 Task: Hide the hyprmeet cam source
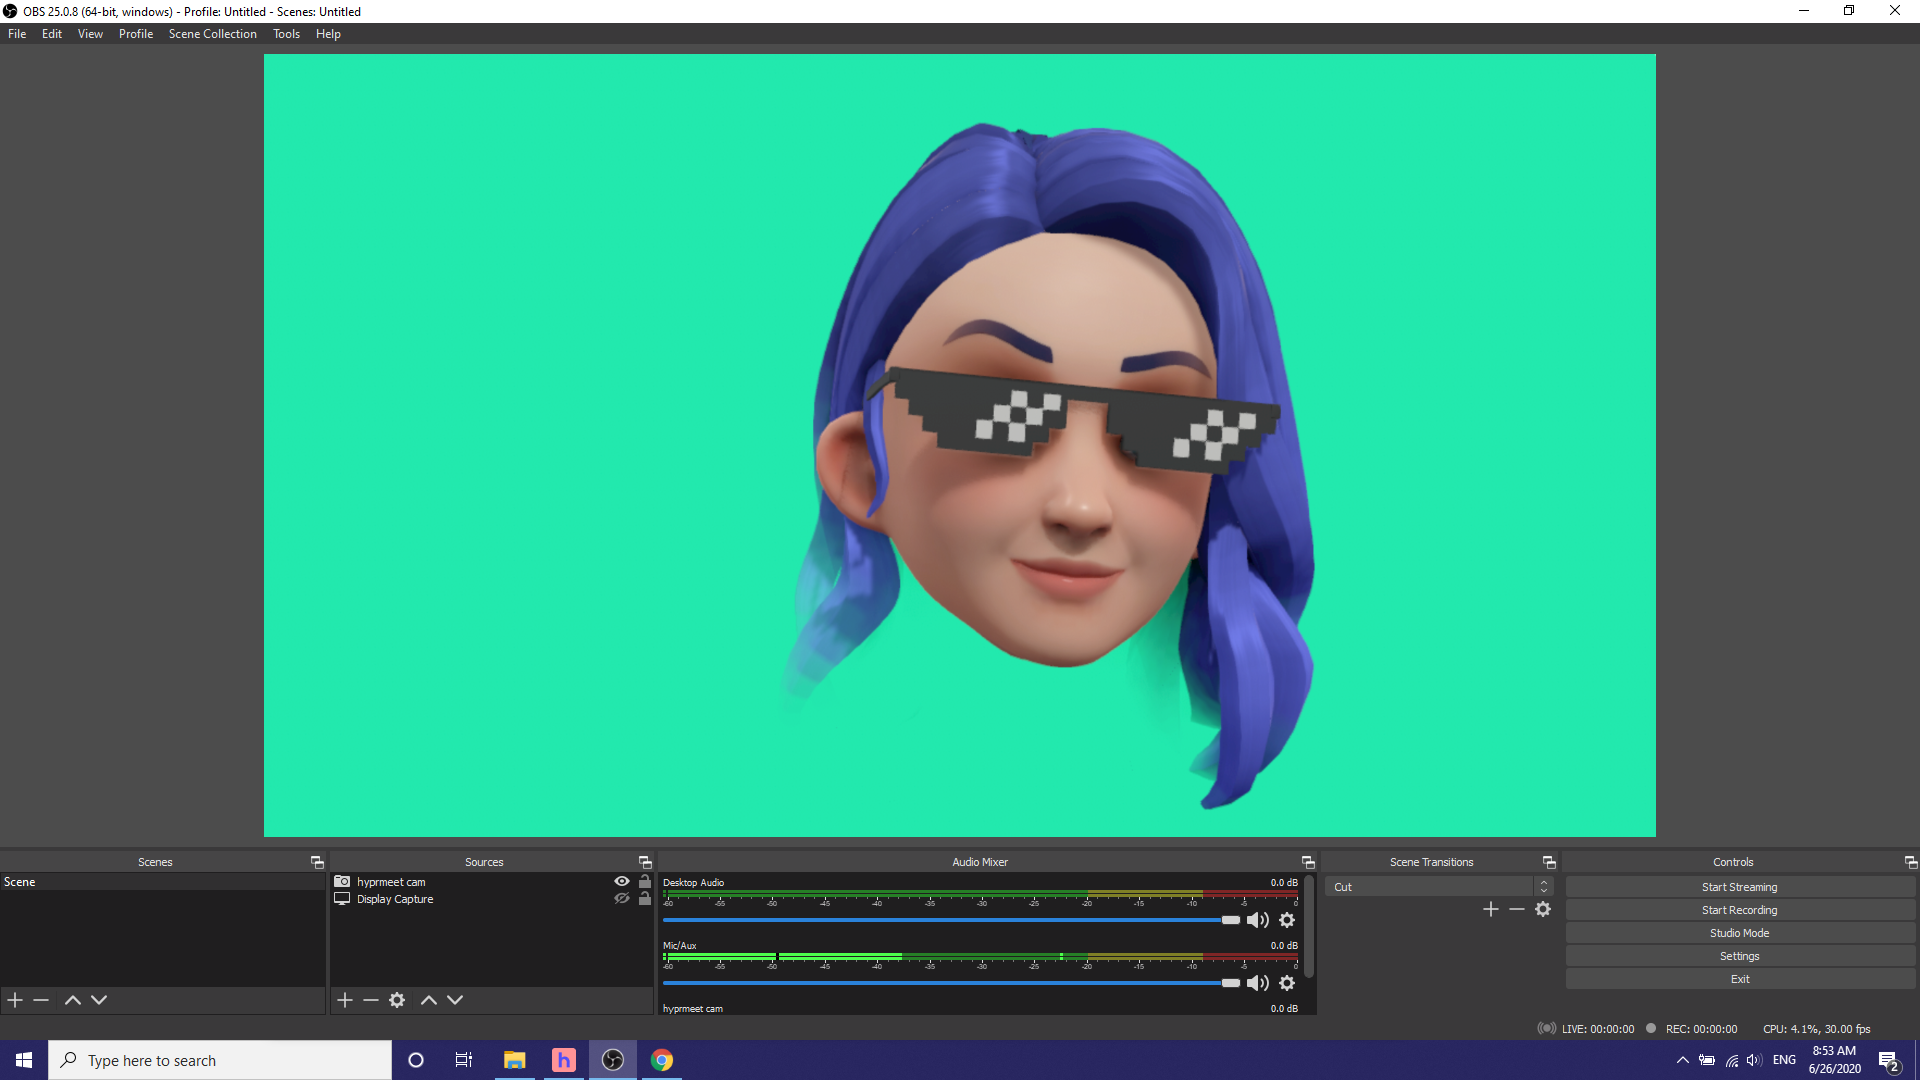(x=622, y=881)
